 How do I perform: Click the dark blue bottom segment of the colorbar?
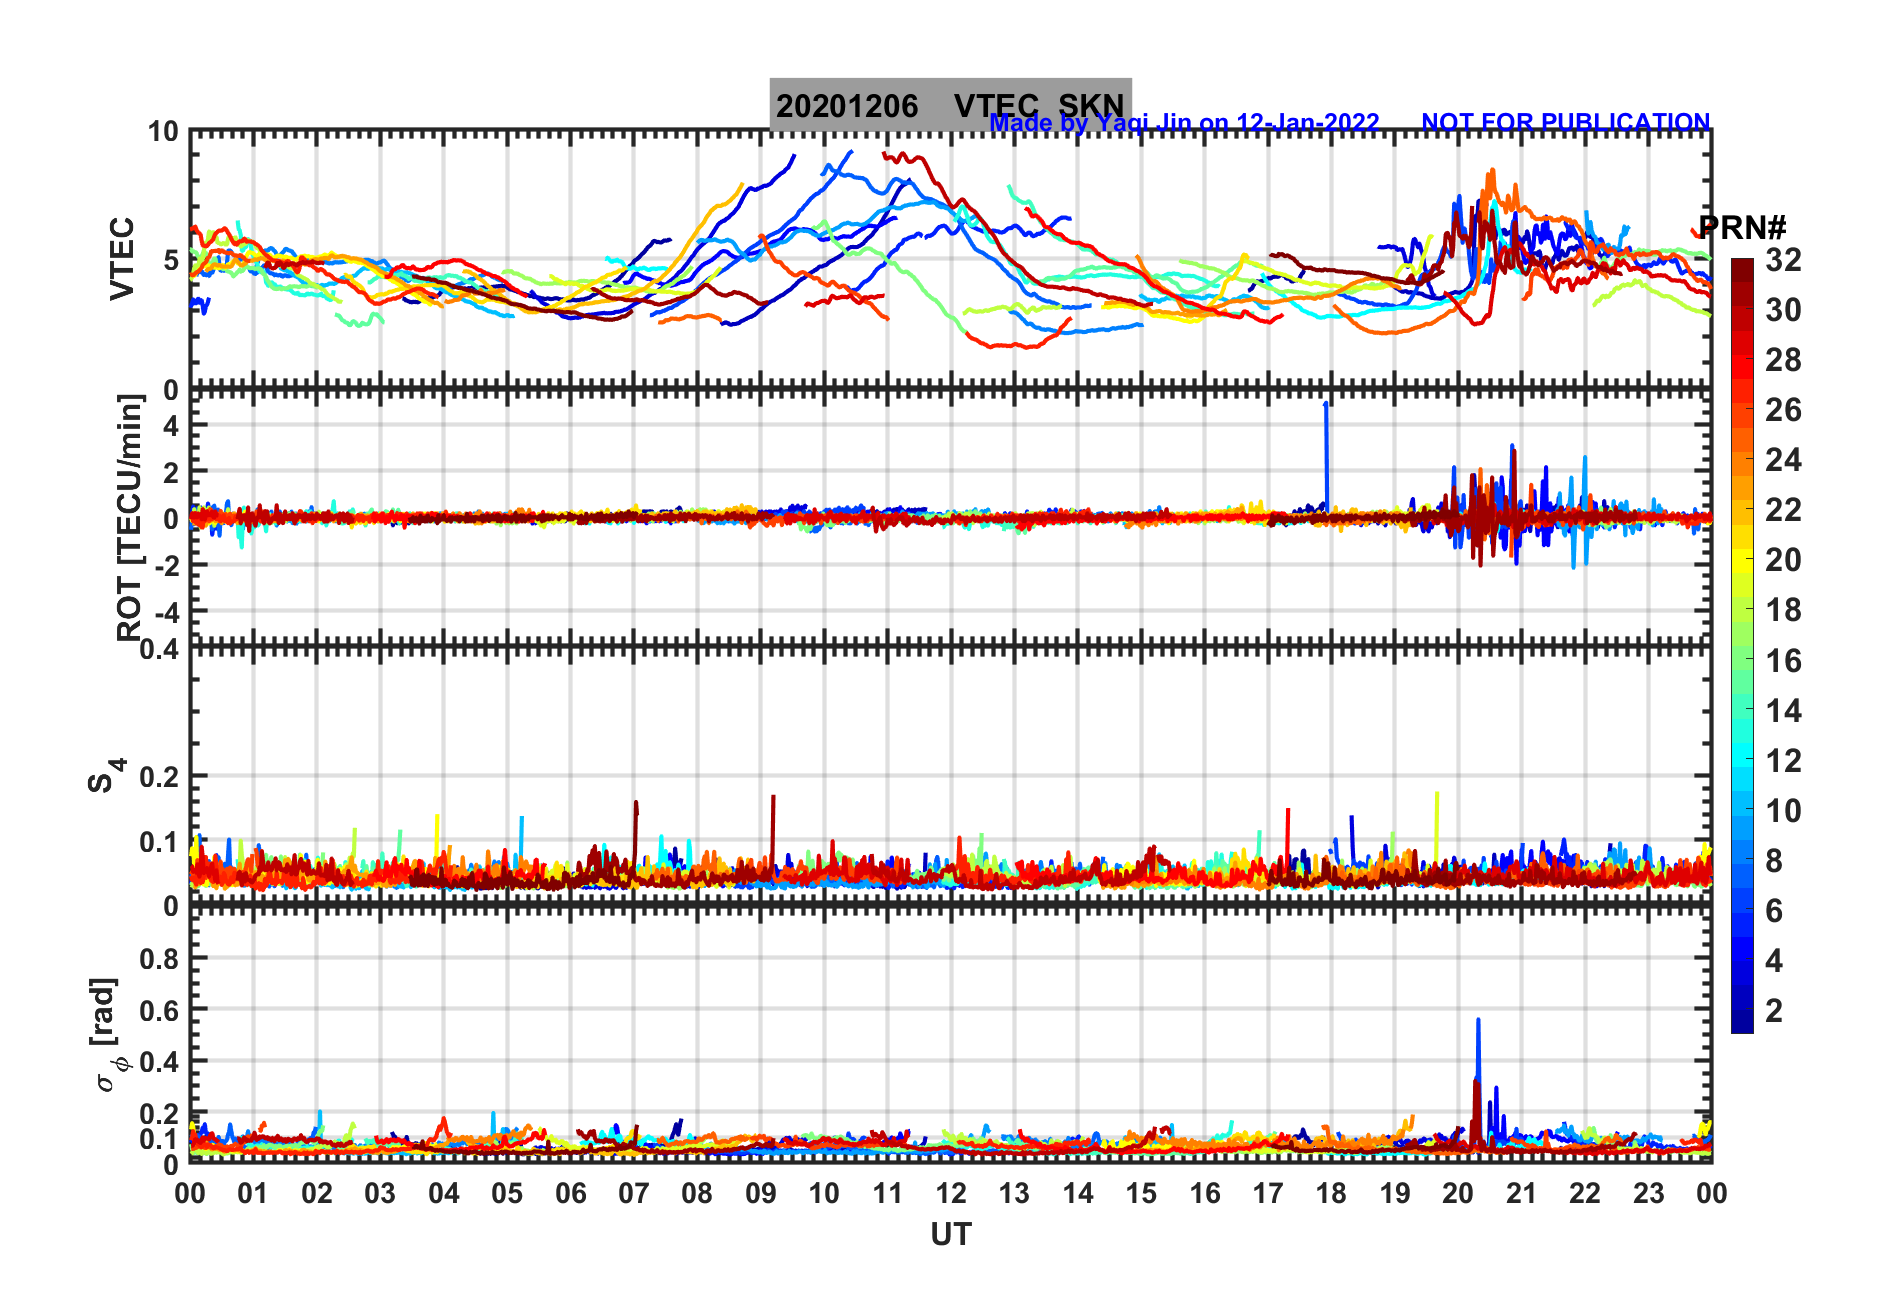(x=1742, y=1021)
